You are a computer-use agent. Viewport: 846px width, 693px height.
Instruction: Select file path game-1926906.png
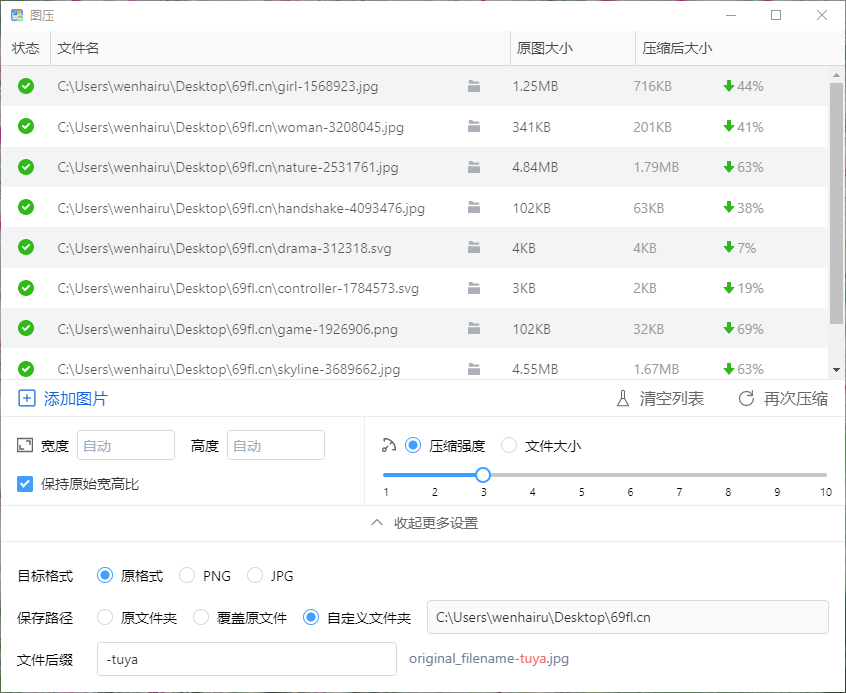tap(227, 329)
